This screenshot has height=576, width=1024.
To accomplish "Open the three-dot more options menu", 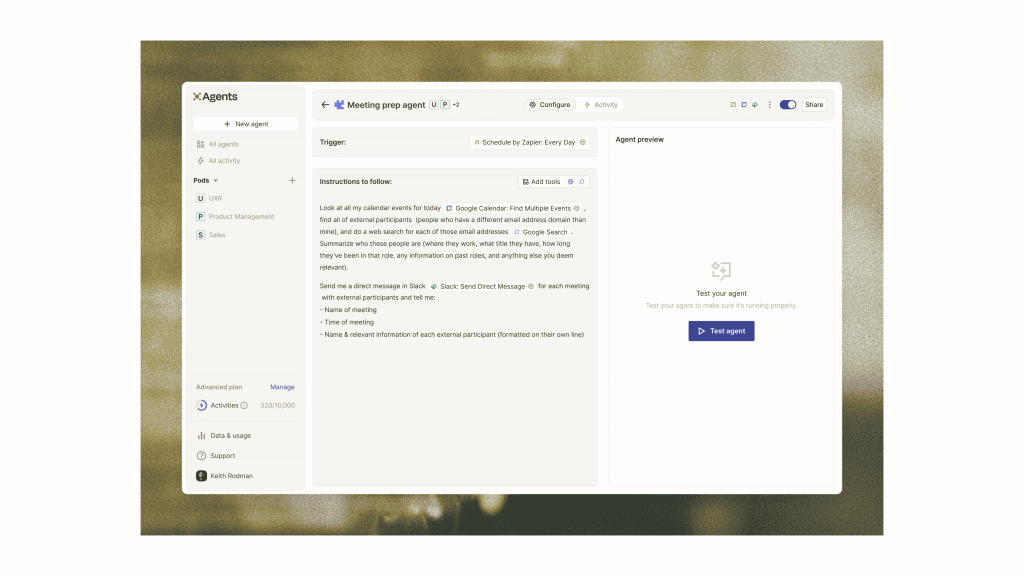I will point(769,105).
